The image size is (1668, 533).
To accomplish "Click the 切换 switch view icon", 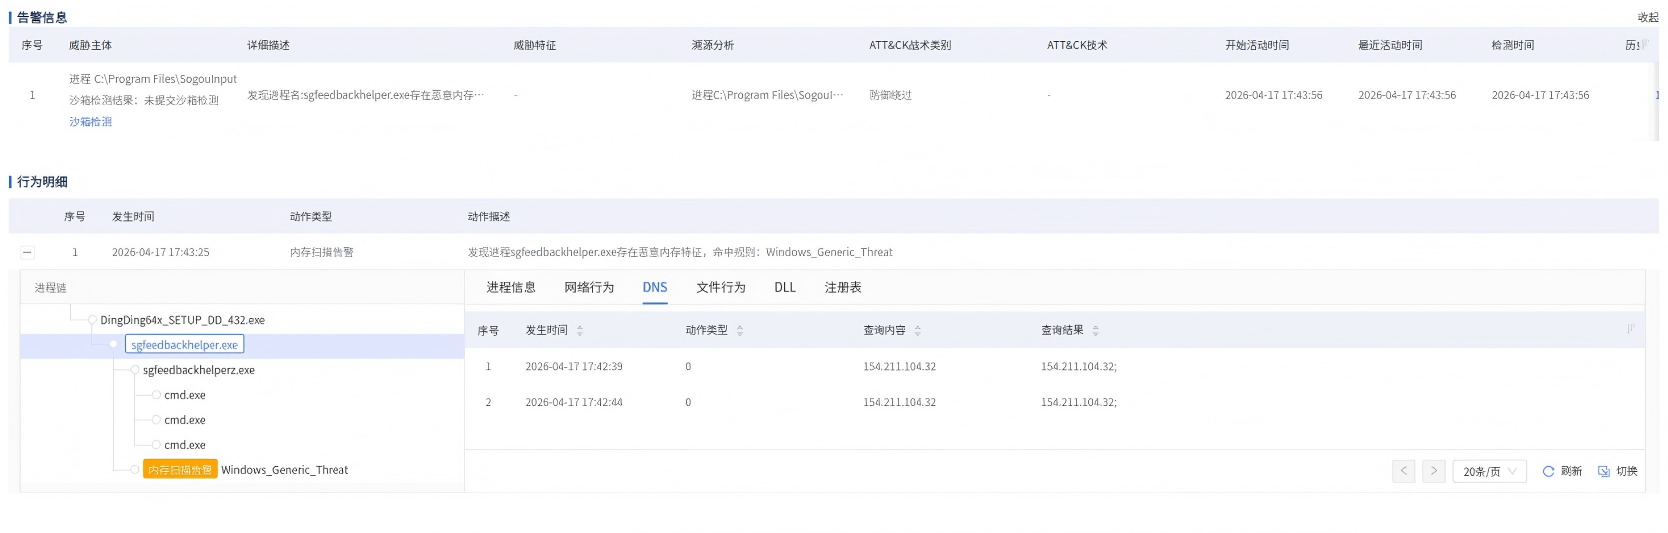I will point(1604,471).
